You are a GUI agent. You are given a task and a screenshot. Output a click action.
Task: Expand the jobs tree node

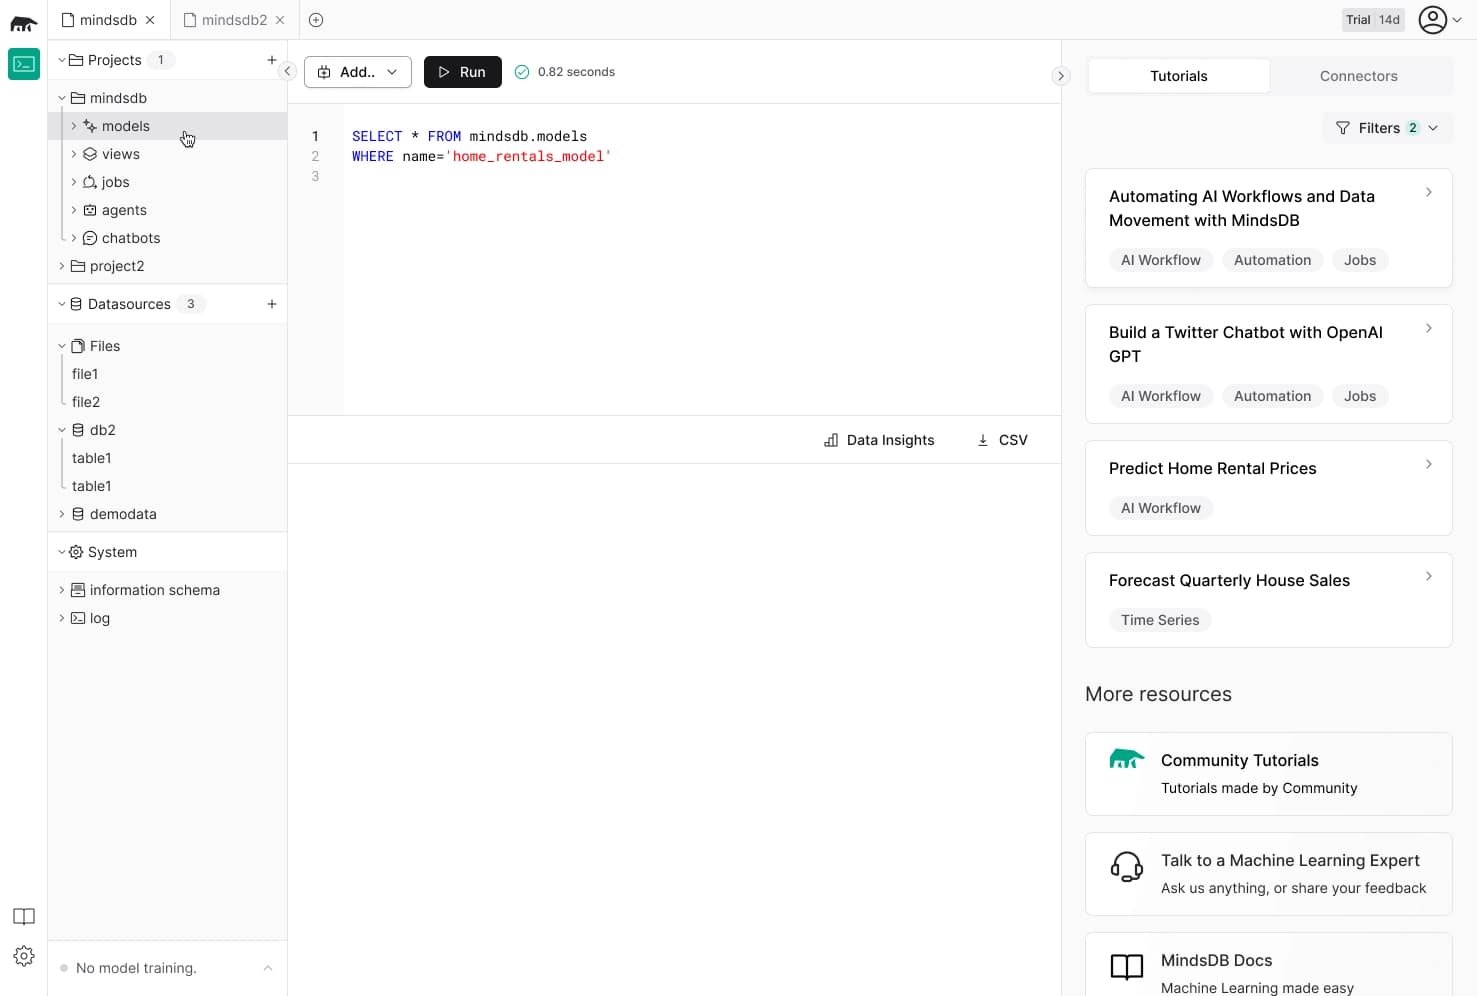coord(74,182)
